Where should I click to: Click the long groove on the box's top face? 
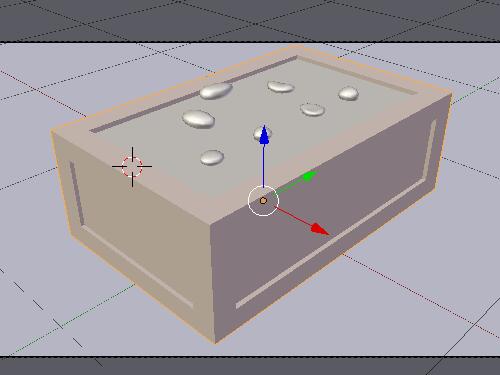pos(193,95)
